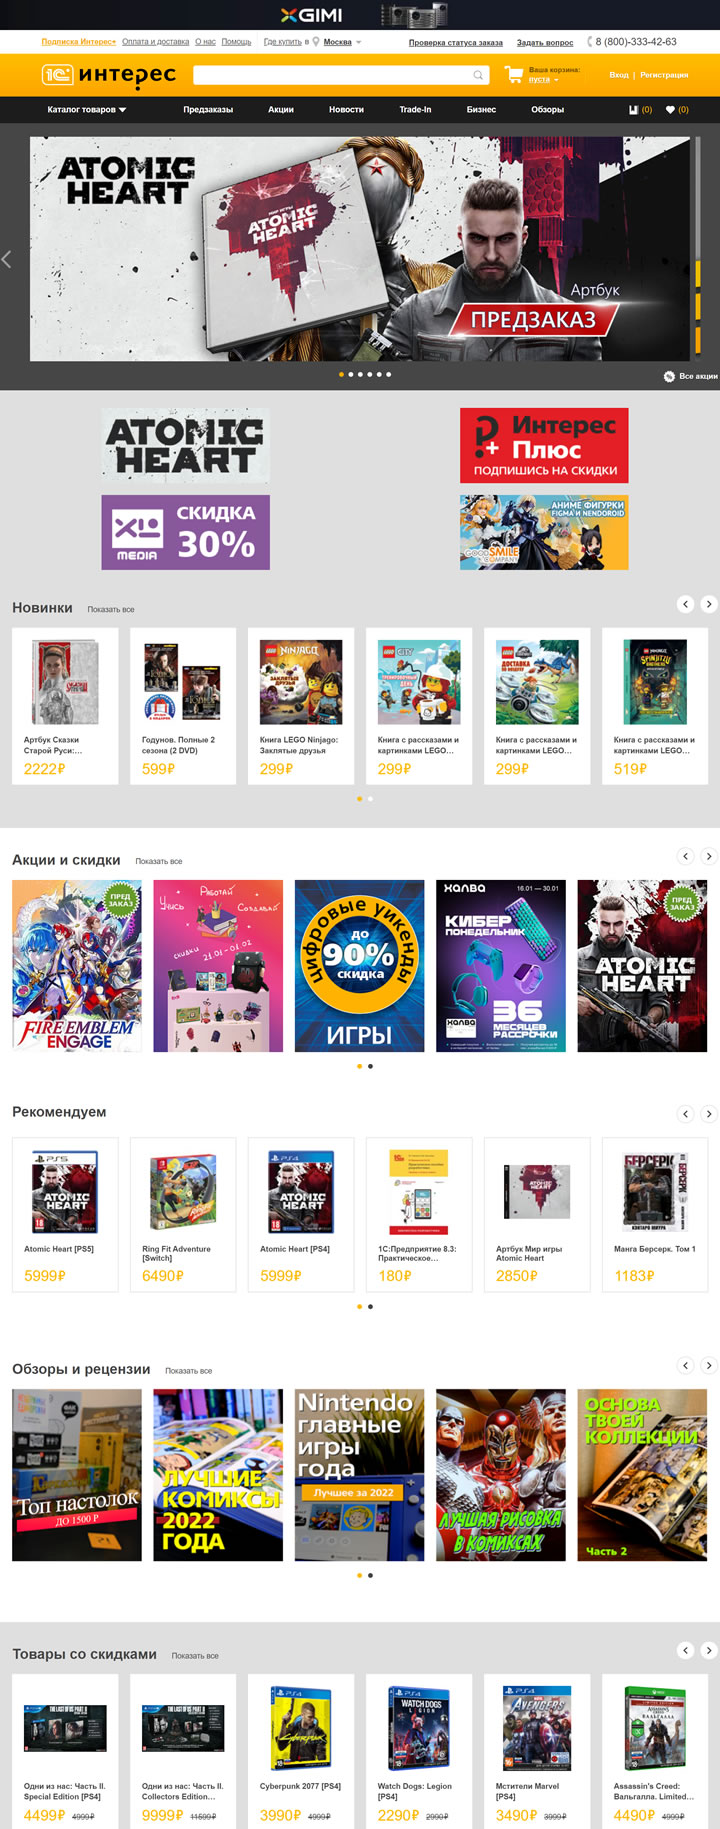The width and height of the screenshot is (720, 1829).
Task: Open the Москва city selector
Action: [338, 42]
